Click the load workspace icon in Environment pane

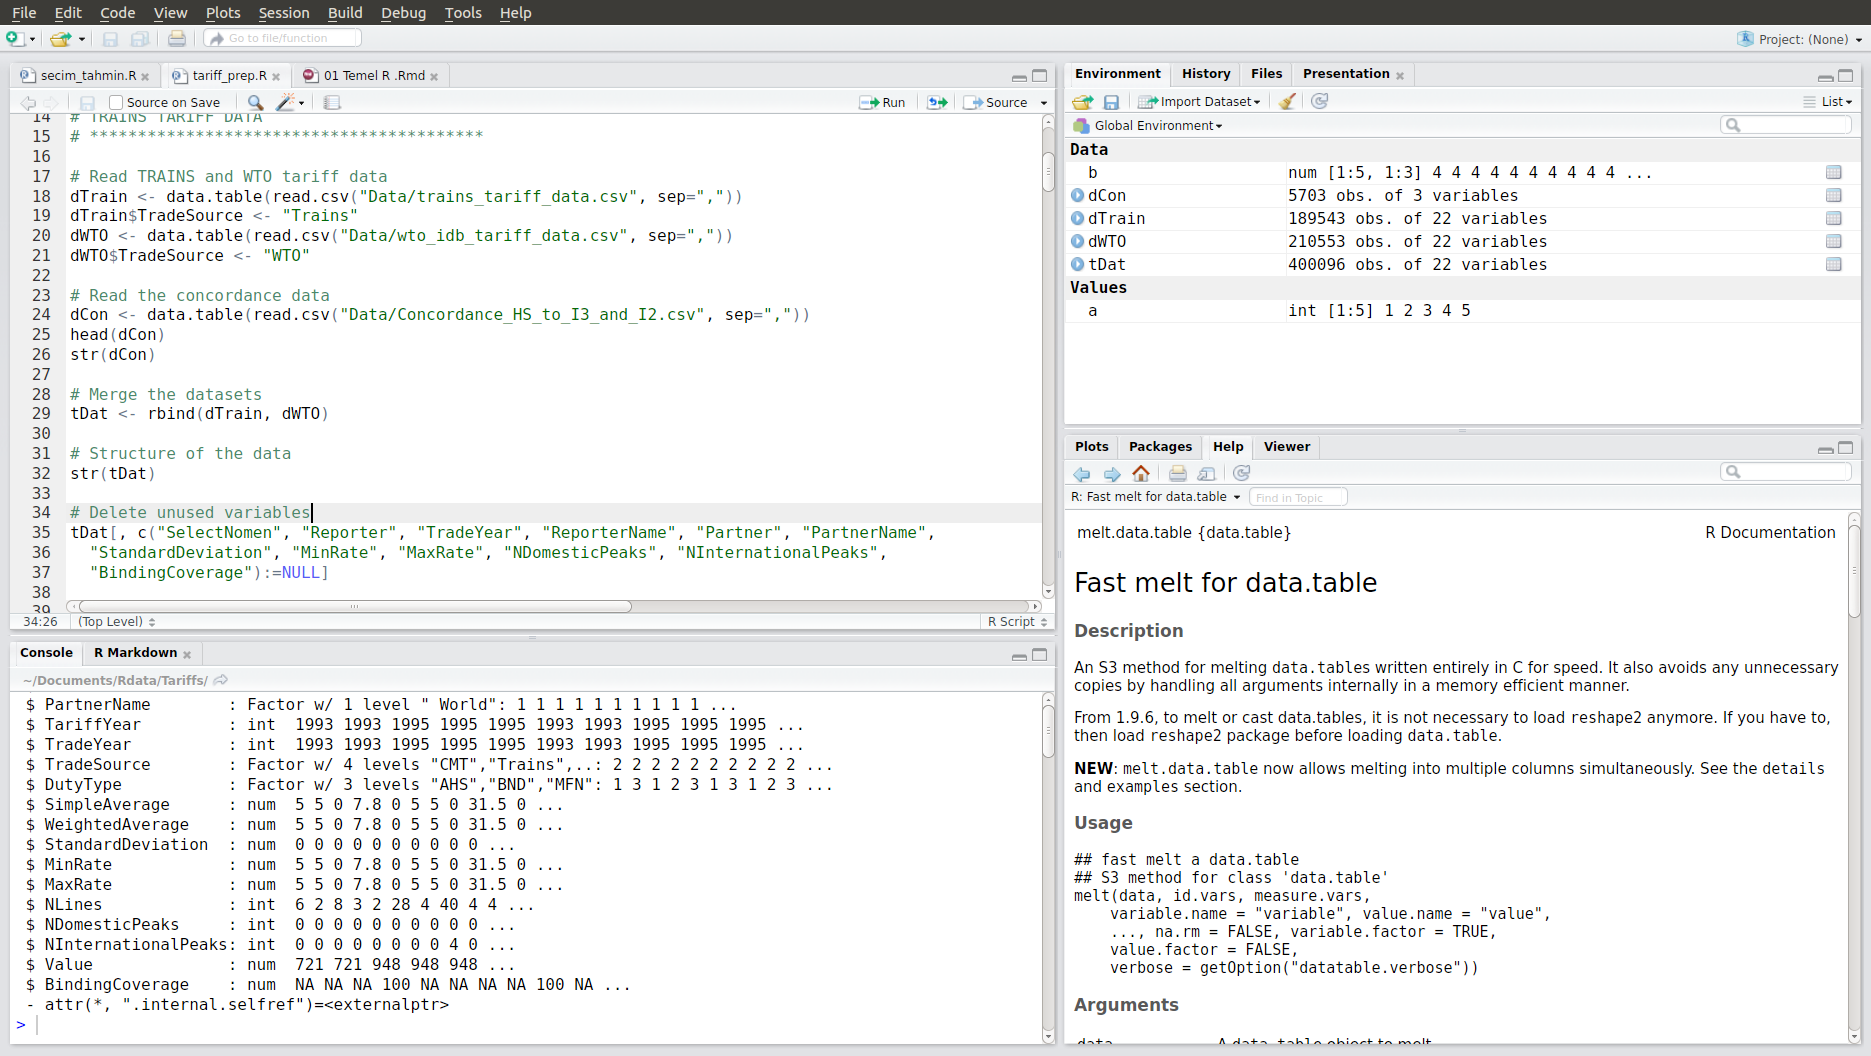click(x=1082, y=102)
